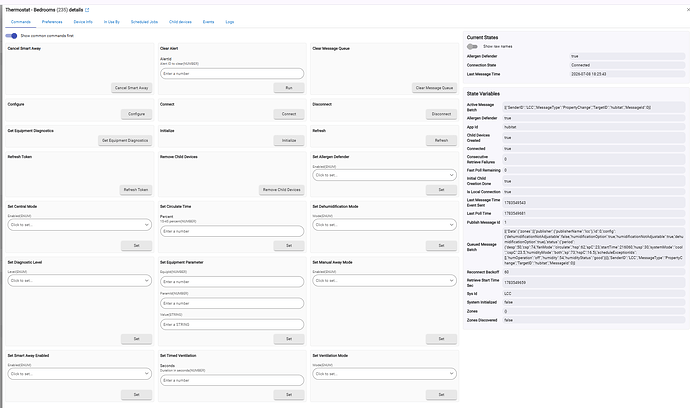This screenshot has width=690, height=408.
Task: Click Set under Set Smart Away Enabled
Action: click(x=136, y=394)
